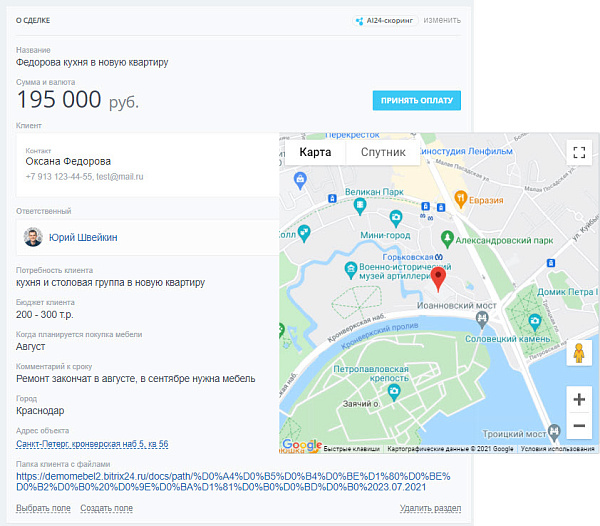Click the comment Ремонт закончат в августе
The image size is (600, 526).
coord(135,379)
